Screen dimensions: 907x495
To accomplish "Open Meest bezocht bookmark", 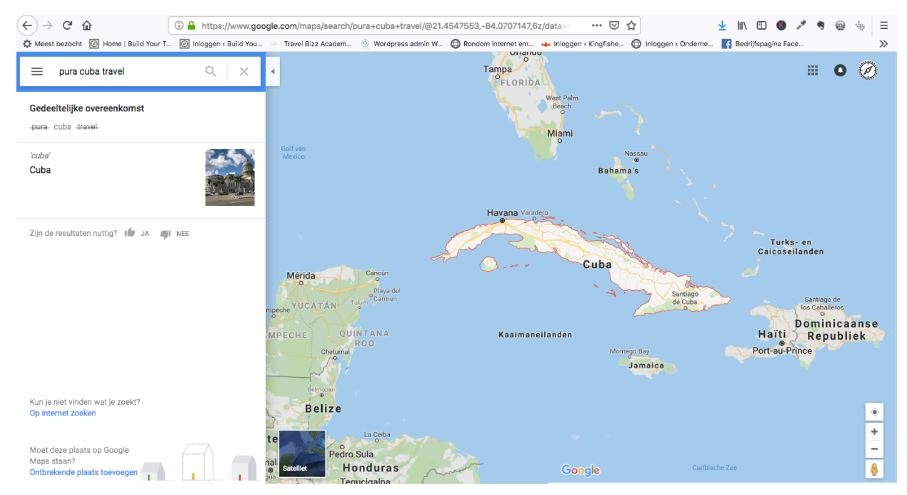I will click(x=53, y=43).
